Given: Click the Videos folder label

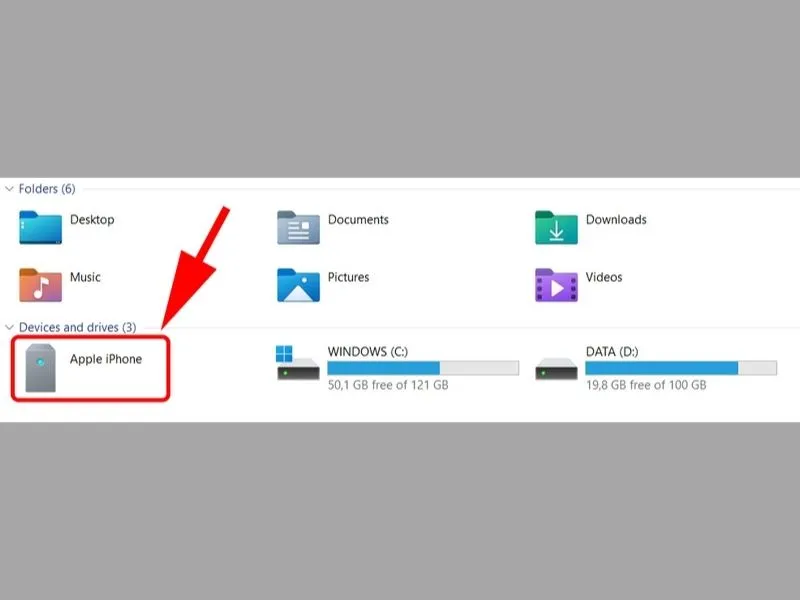Looking at the screenshot, I should point(604,277).
